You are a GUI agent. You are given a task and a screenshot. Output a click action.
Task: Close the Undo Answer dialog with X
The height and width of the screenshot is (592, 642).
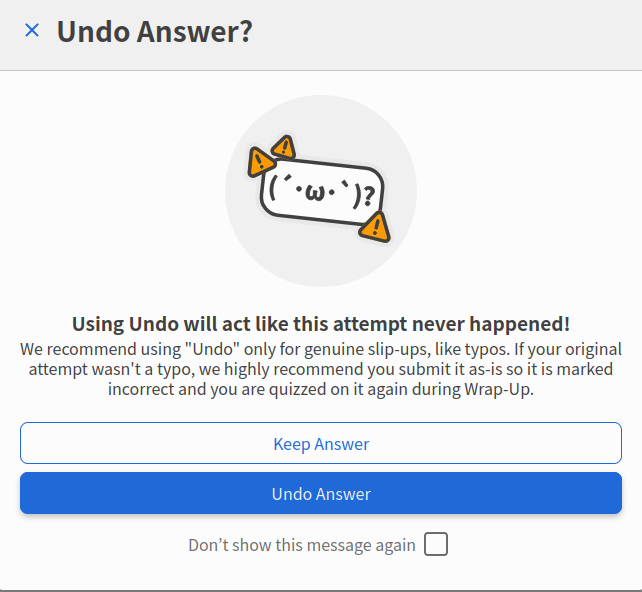(x=32, y=30)
